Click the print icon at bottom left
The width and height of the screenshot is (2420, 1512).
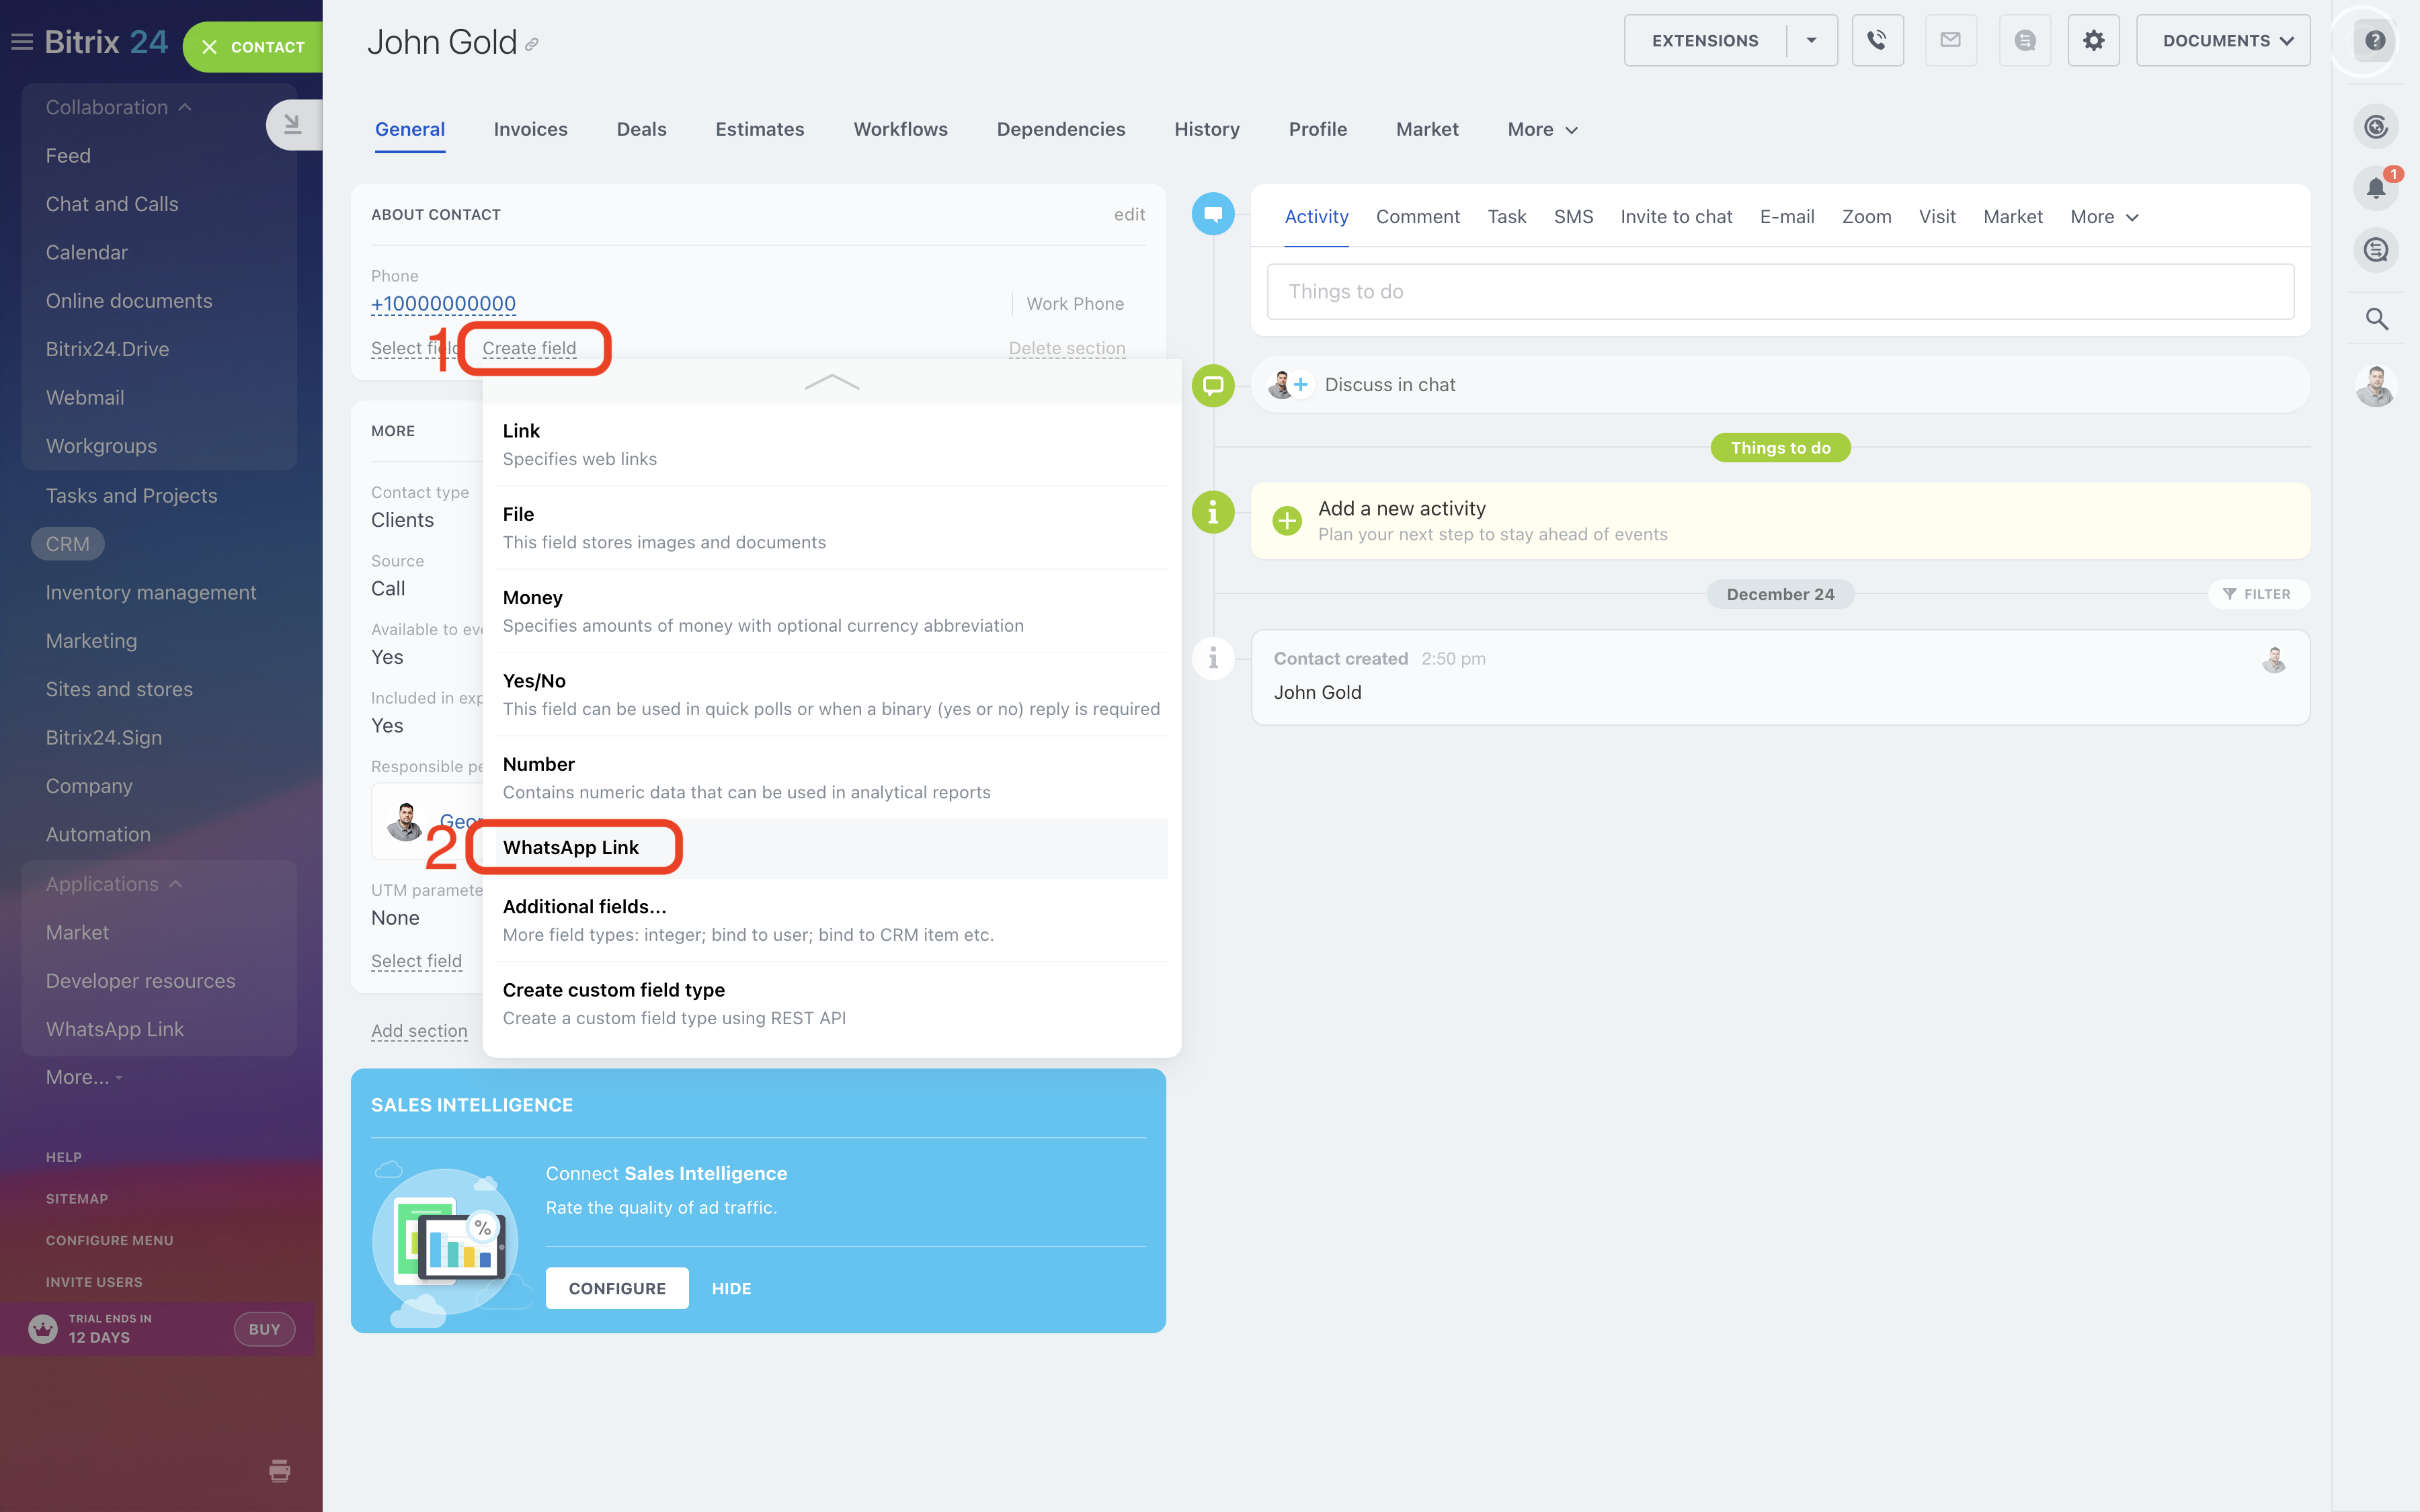point(280,1470)
